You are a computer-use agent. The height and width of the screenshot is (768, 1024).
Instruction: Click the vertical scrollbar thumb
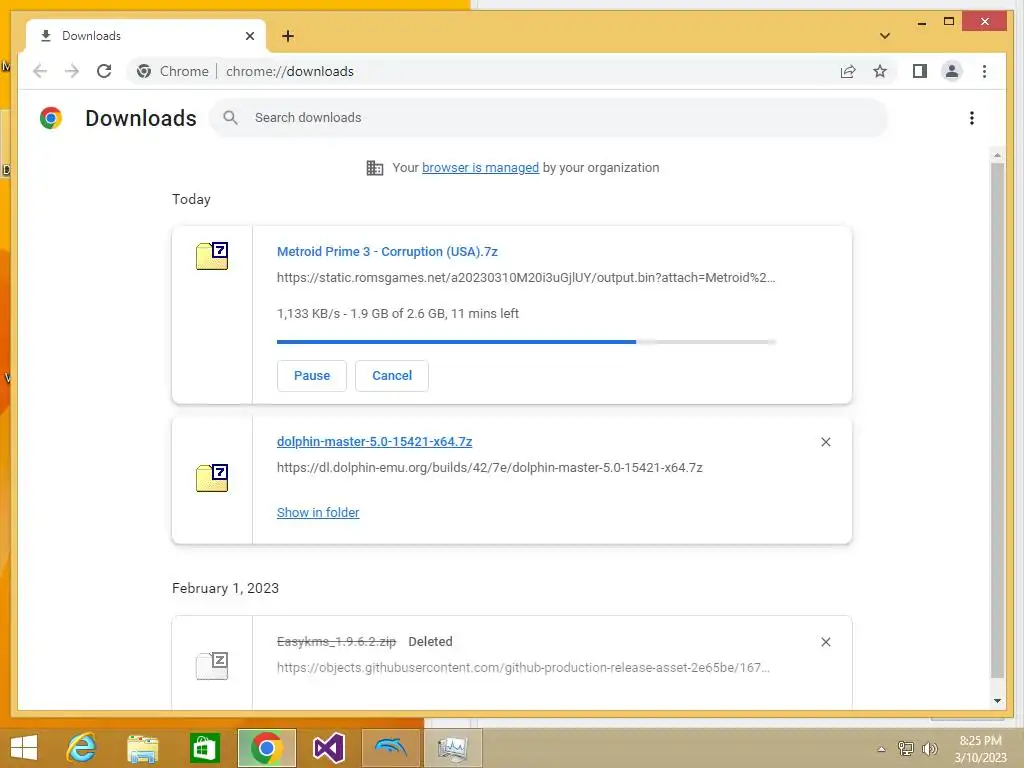[x=997, y=421]
